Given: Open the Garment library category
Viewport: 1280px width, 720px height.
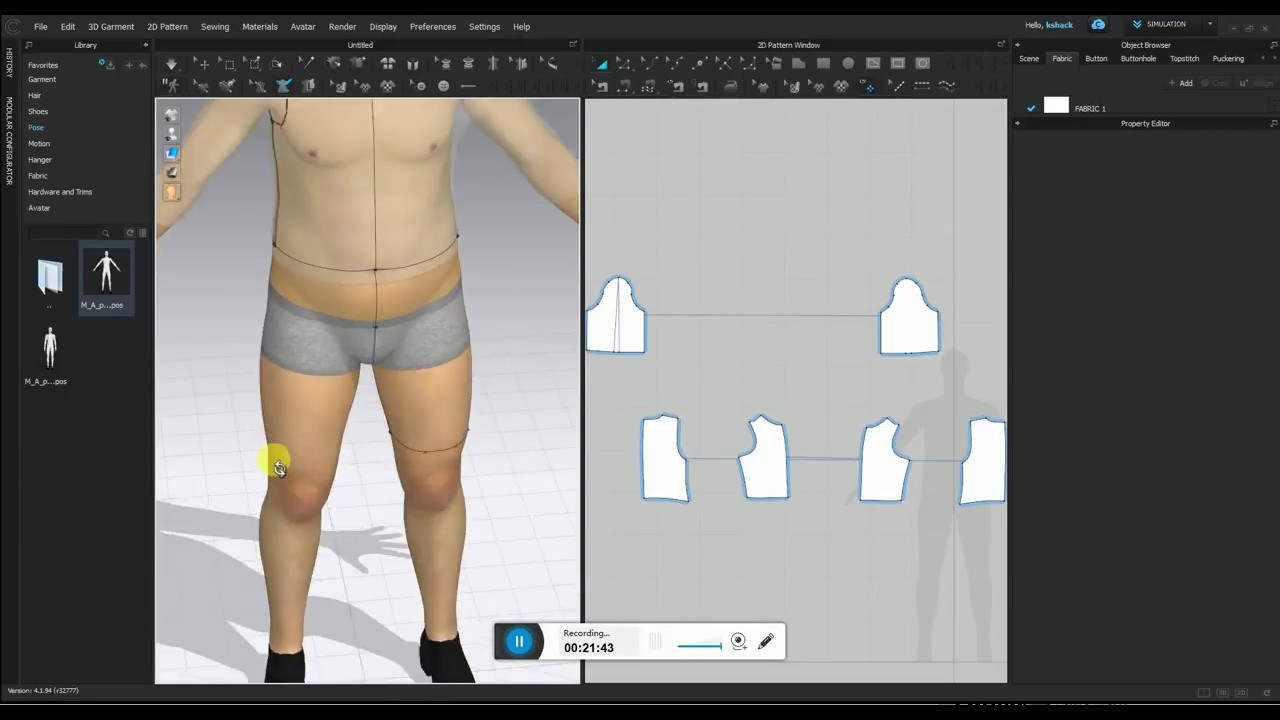Looking at the screenshot, I should coord(42,79).
